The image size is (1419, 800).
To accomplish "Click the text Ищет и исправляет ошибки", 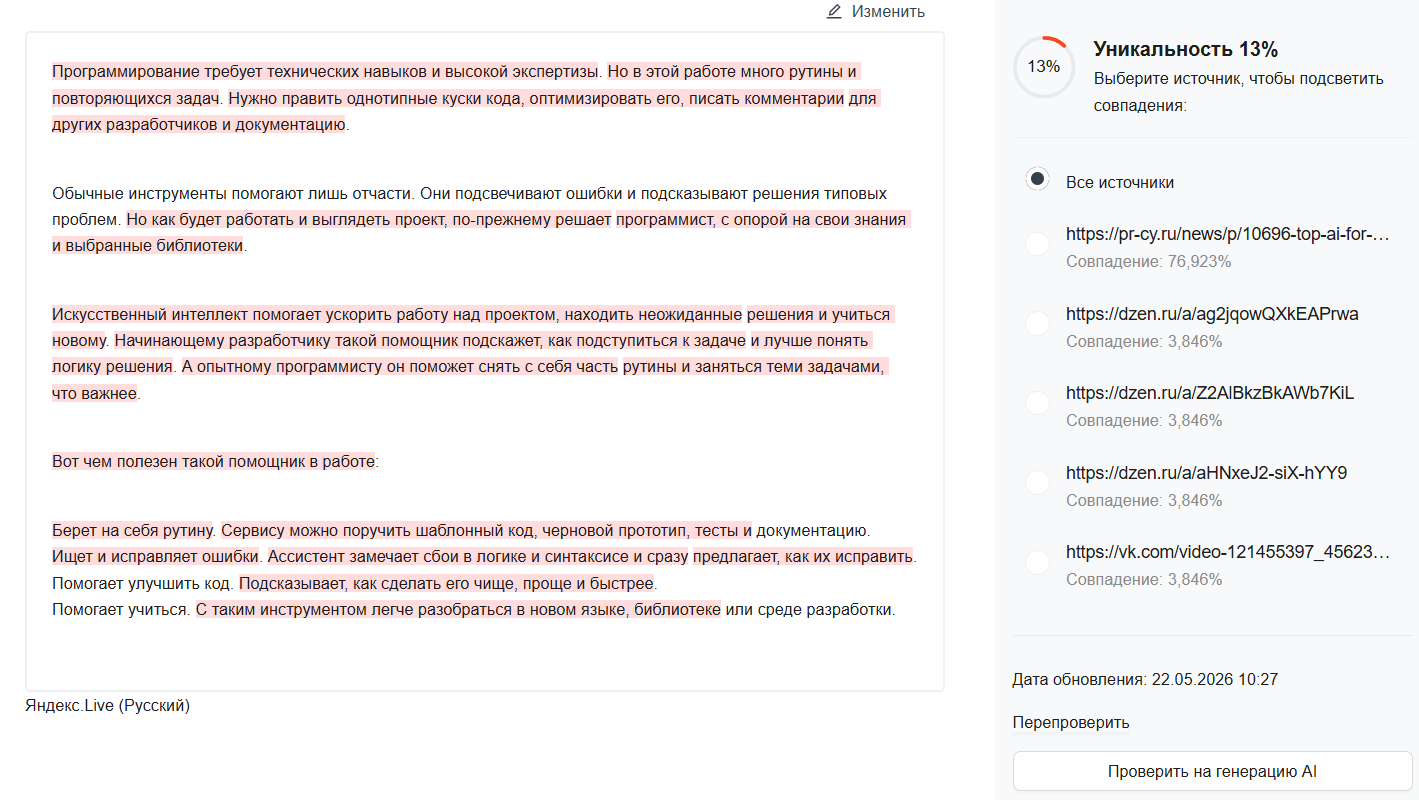I will click(x=157, y=556).
